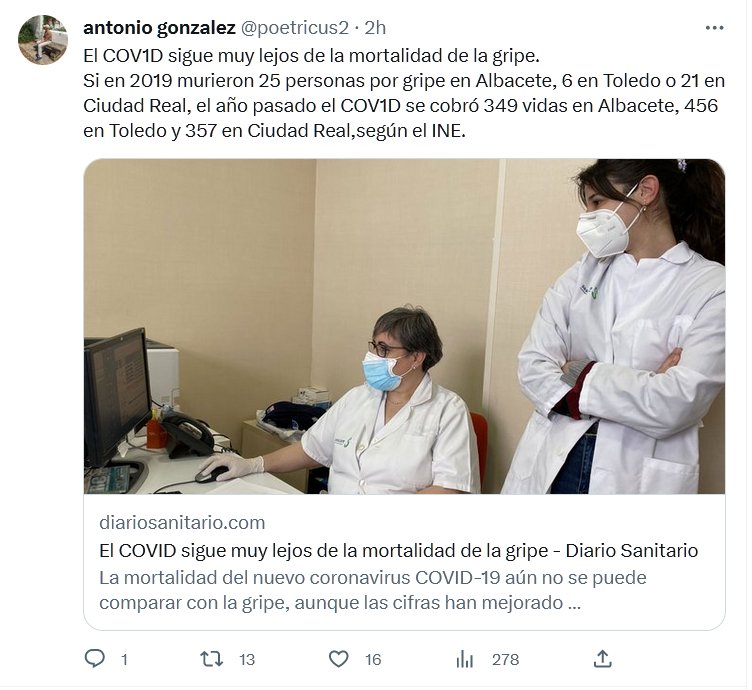The height and width of the screenshot is (690, 752).
Task: Like the tweet with heart icon
Action: (x=339, y=659)
